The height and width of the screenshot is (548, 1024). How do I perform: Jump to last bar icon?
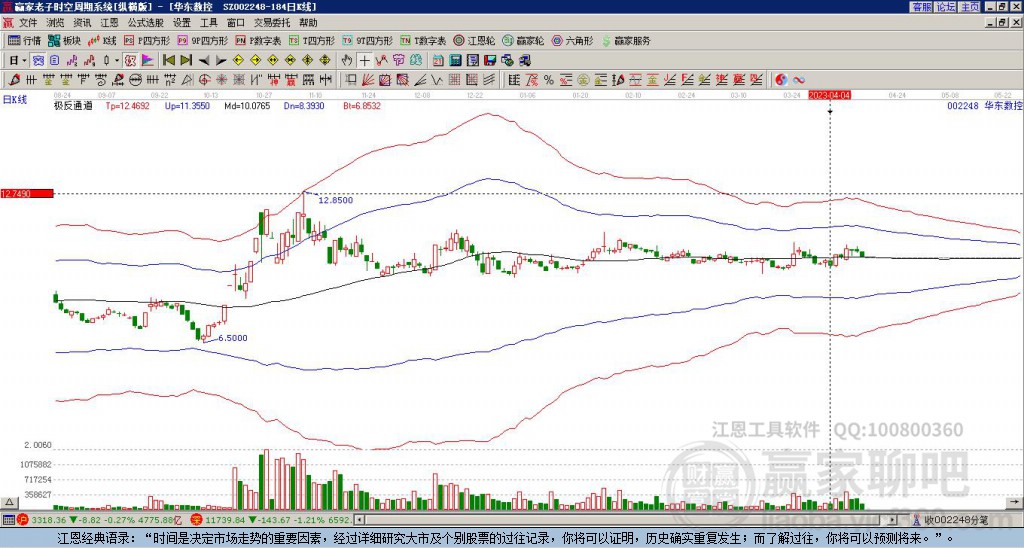186,60
